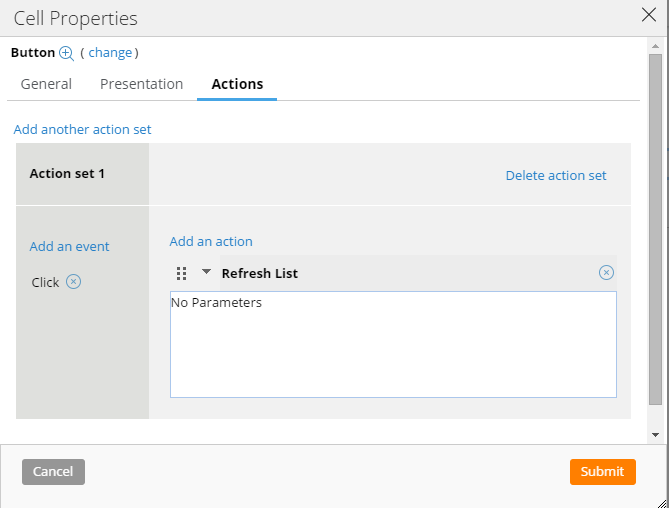Collapse the Refresh List action details
Screen dimensions: 669x508
click(206, 272)
